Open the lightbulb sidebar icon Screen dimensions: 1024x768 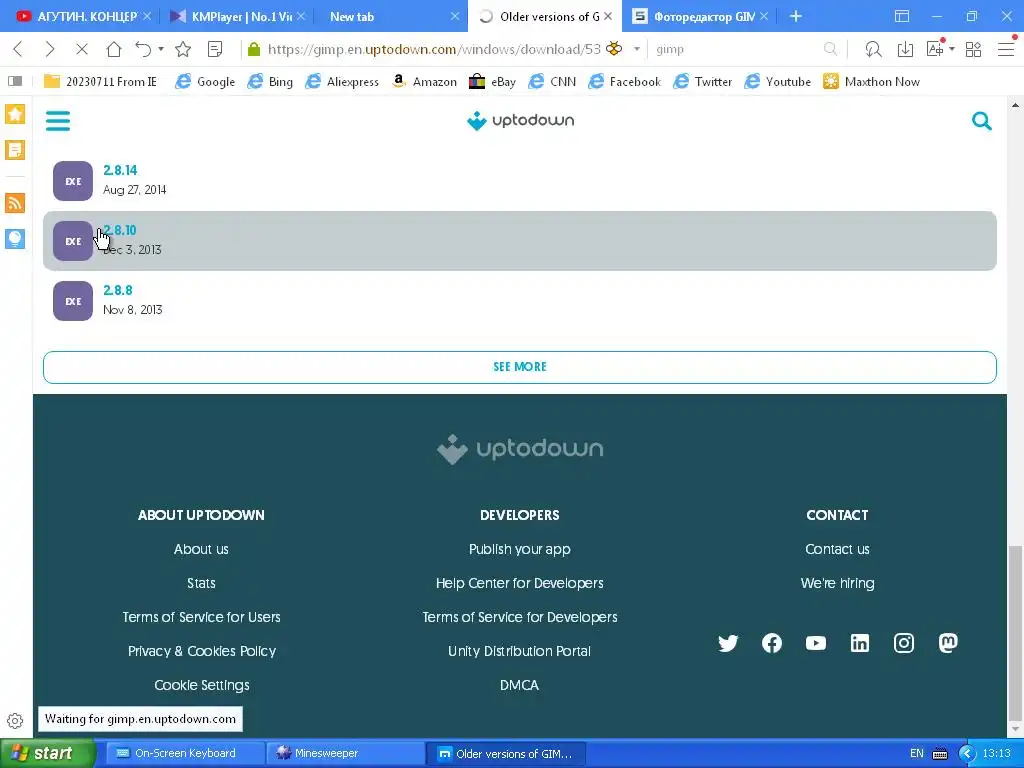point(15,239)
